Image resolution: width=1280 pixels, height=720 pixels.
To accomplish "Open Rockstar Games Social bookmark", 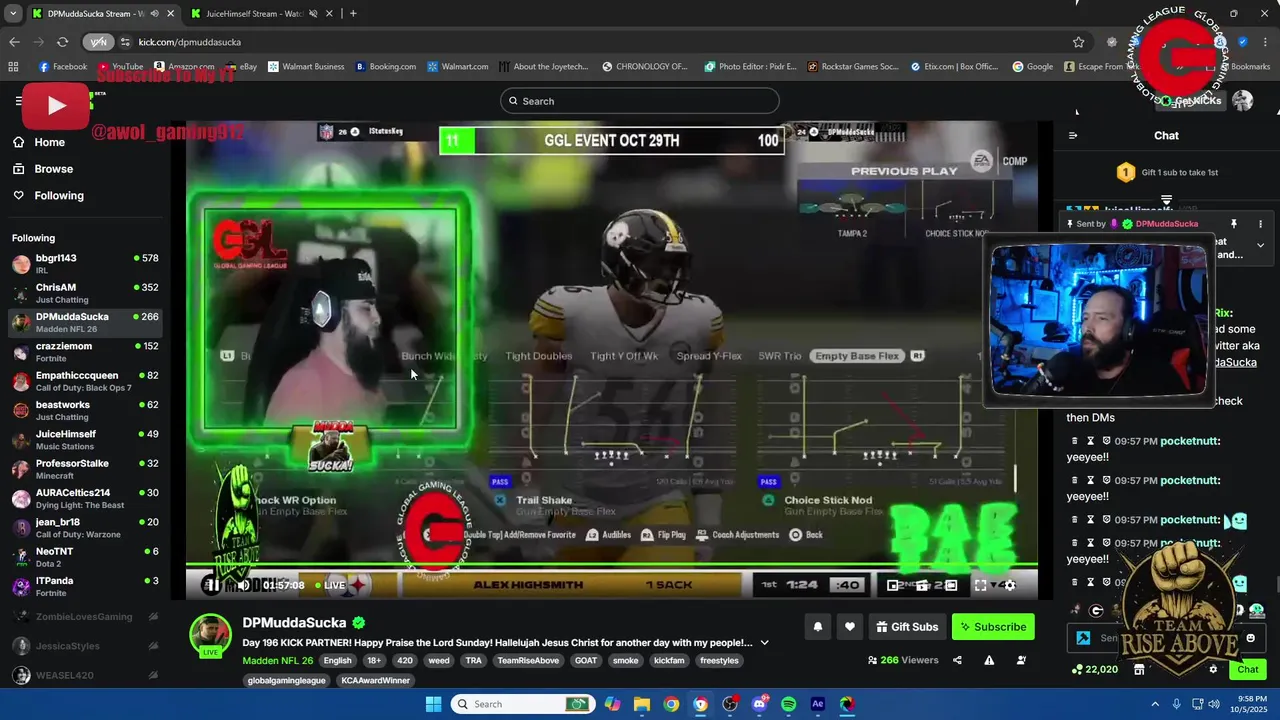I will (x=852, y=67).
